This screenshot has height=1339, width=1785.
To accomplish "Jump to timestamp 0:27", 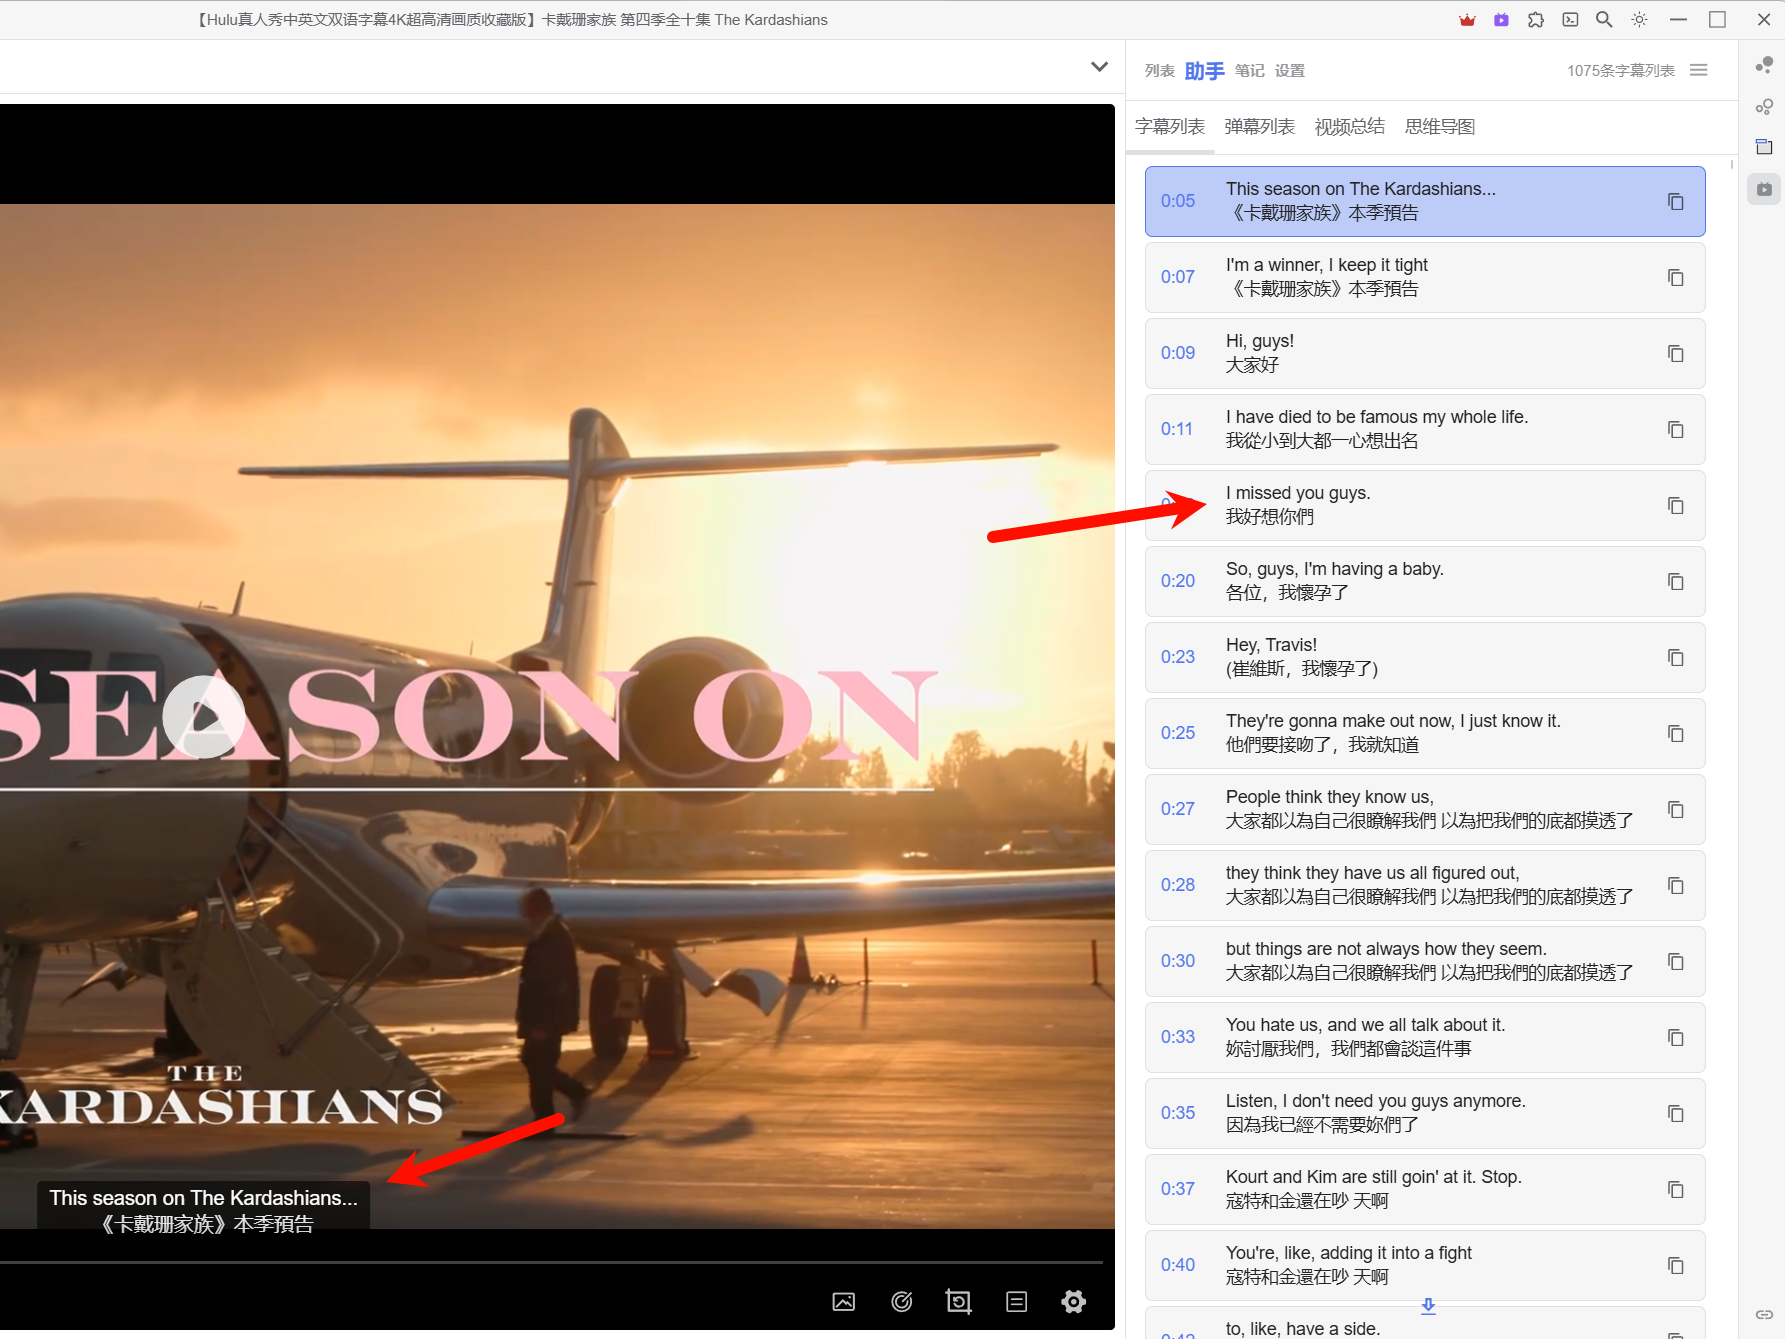I will [x=1178, y=809].
